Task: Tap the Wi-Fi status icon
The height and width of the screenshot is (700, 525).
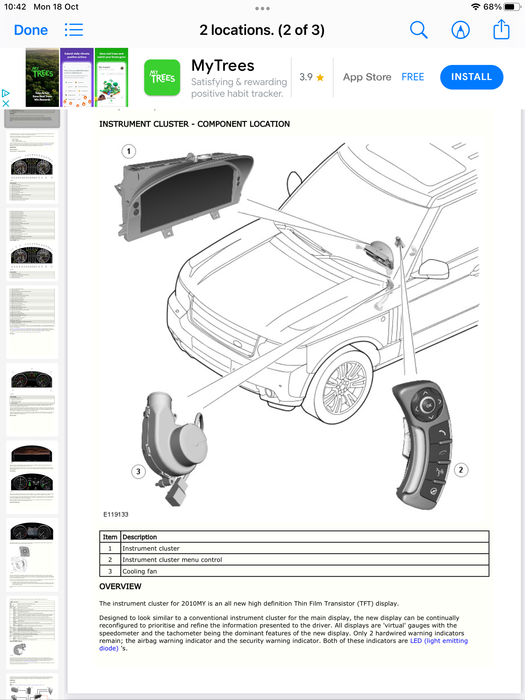Action: 476,7
